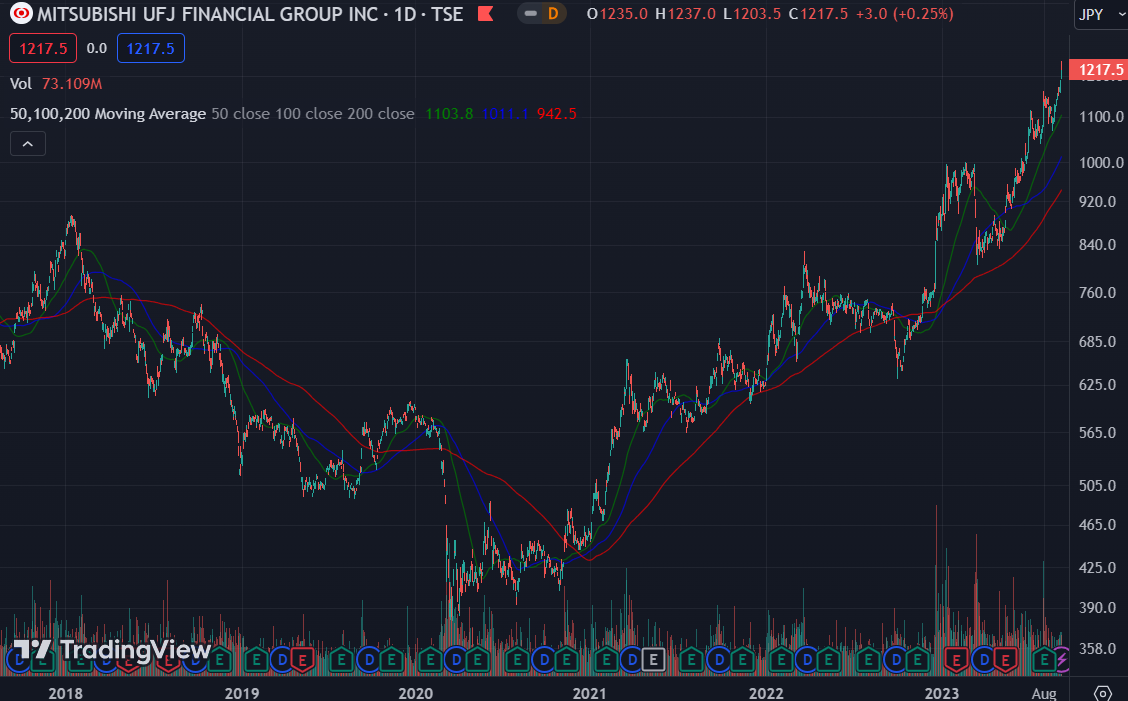1128x701 pixels.
Task: Click the orange D data status indicator
Action: point(552,13)
